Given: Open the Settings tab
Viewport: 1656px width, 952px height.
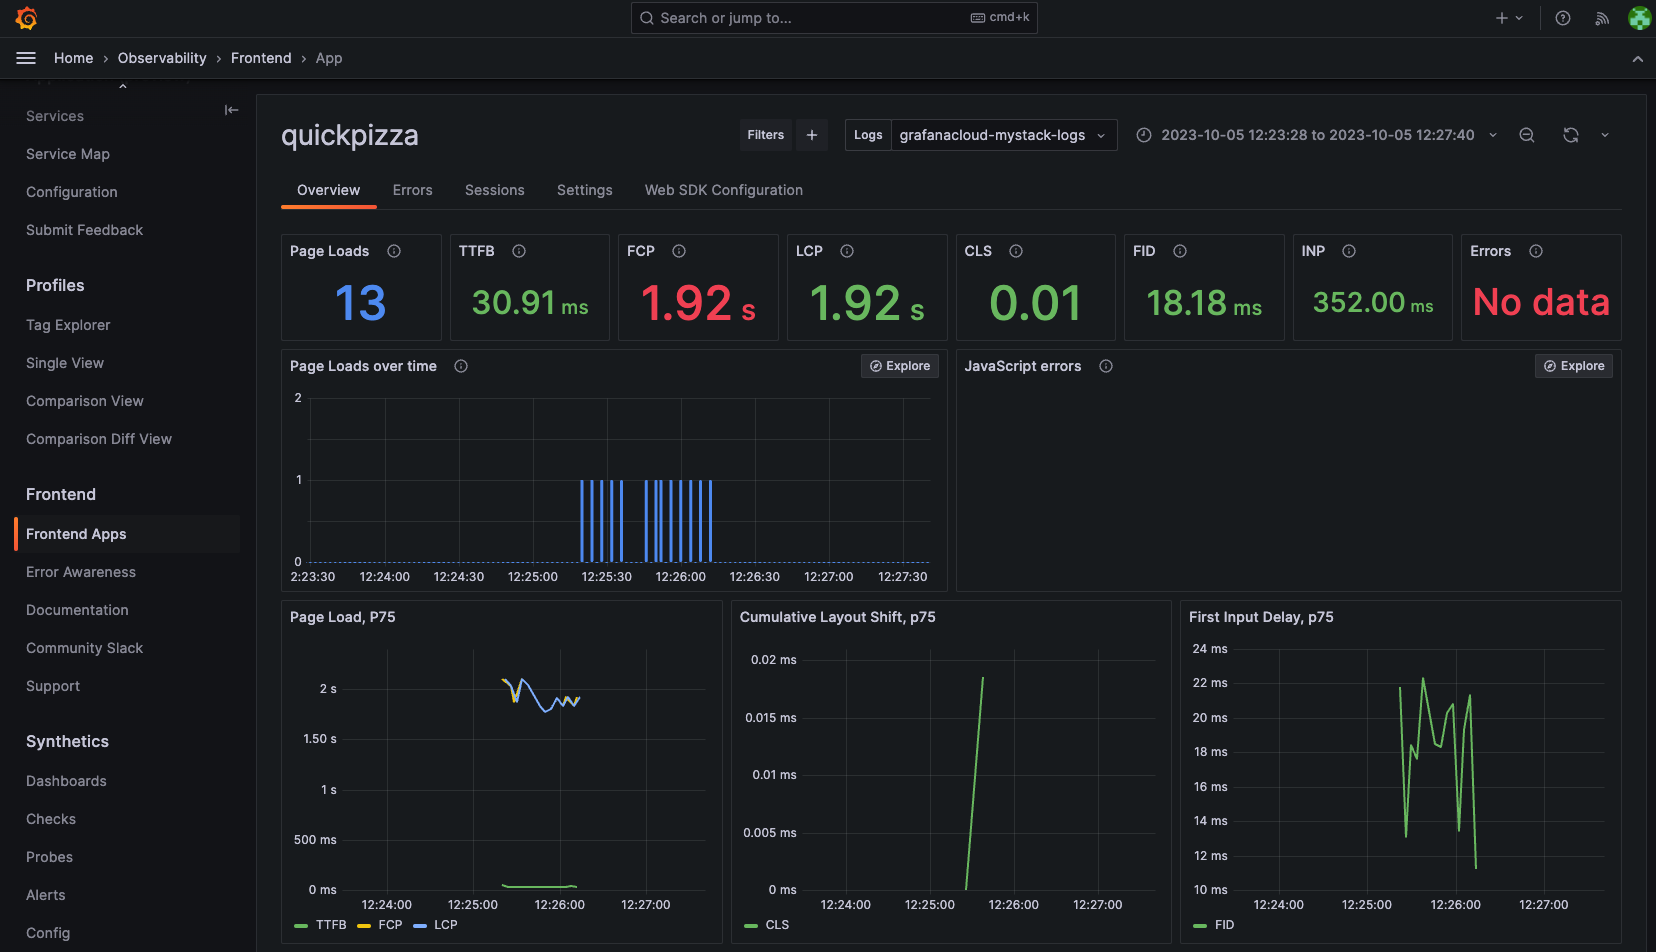Looking at the screenshot, I should point(585,190).
